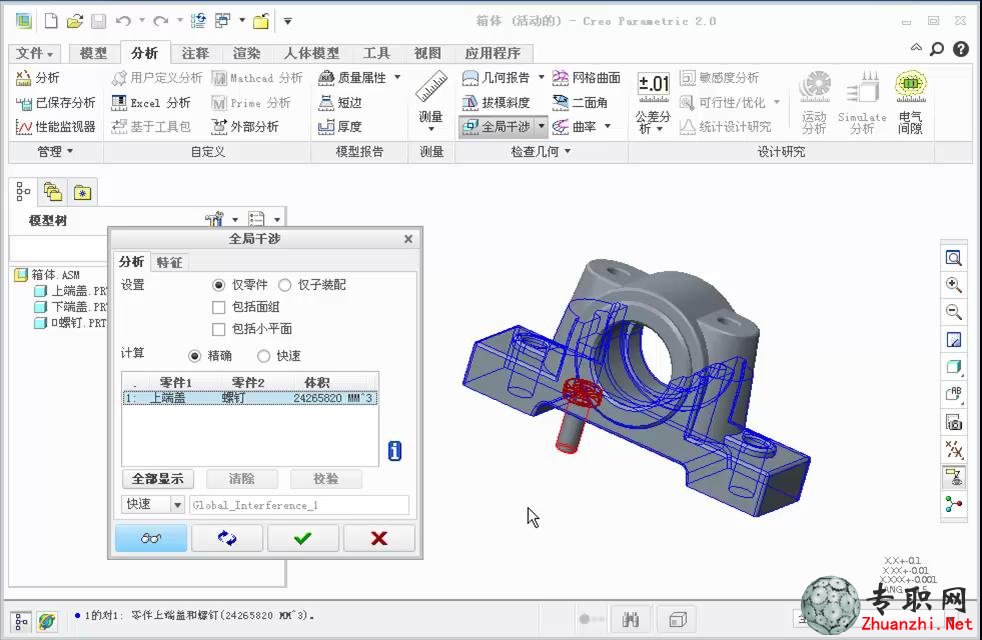Select the 仅零件 radio option
This screenshot has width=982, height=640.
pyautogui.click(x=219, y=285)
